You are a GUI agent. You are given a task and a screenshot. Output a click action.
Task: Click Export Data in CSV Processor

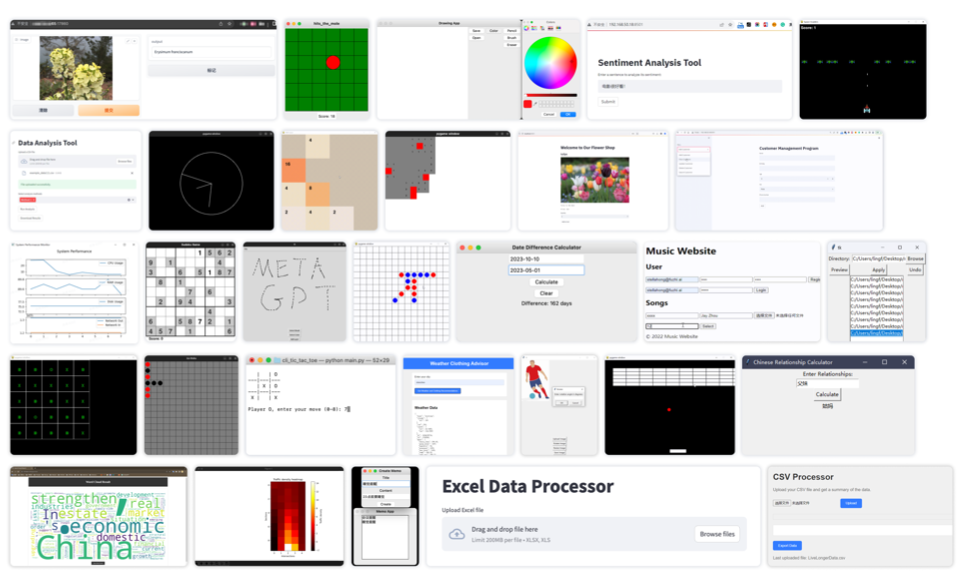787,546
